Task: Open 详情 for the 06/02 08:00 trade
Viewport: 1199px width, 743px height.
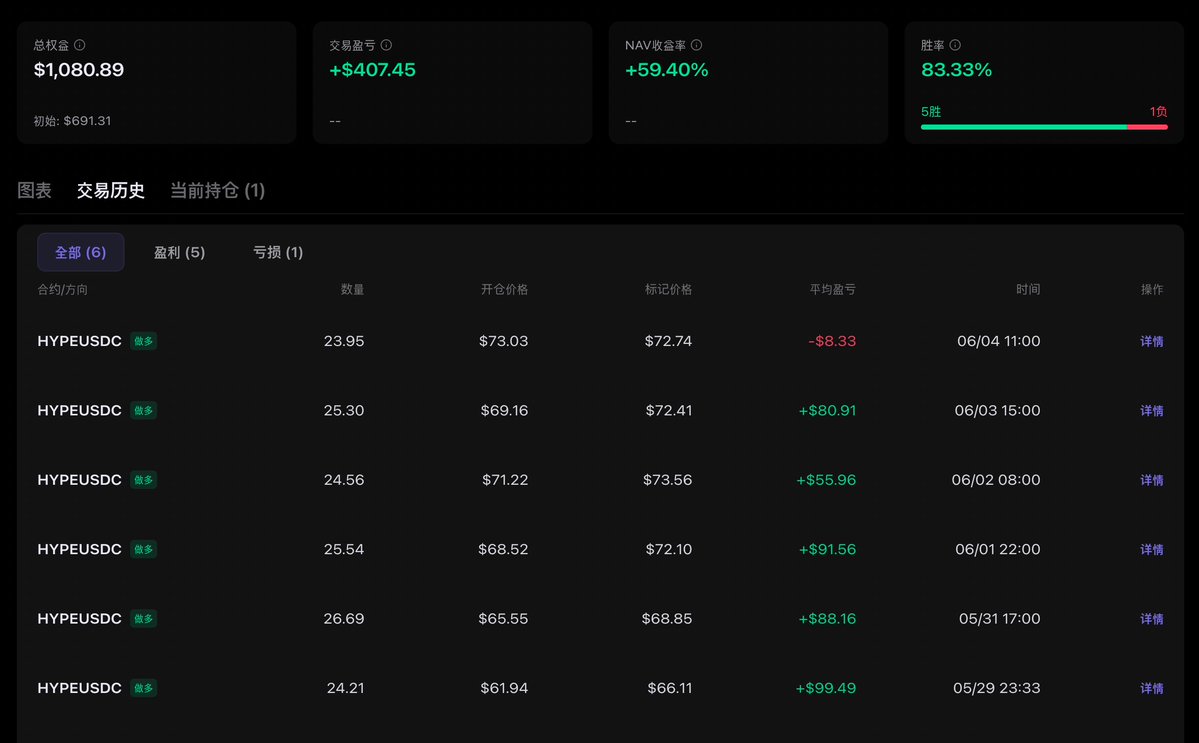Action: (1152, 481)
